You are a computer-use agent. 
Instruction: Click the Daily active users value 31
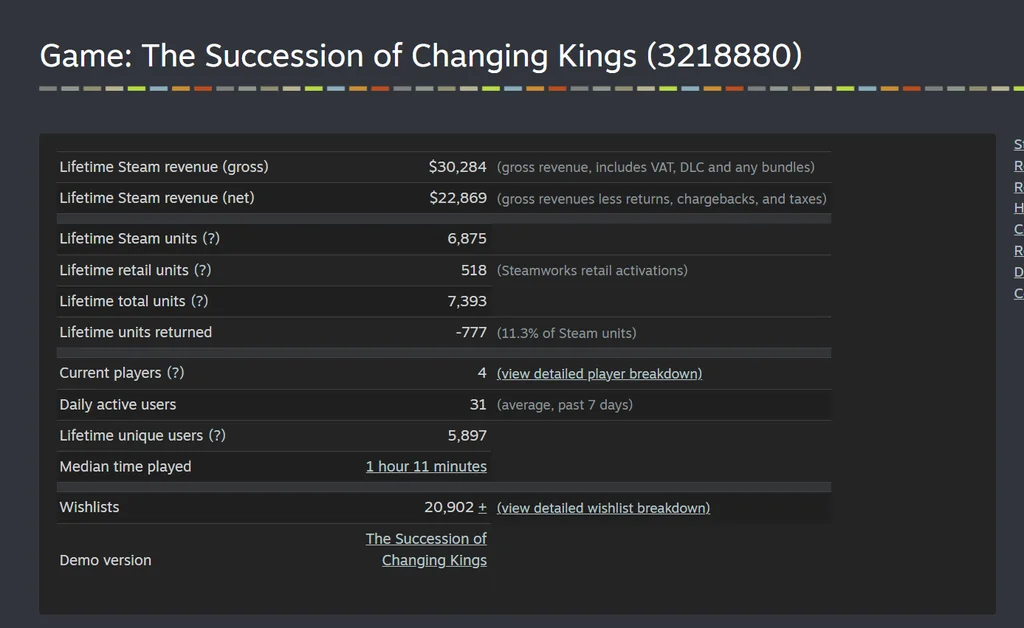tap(478, 405)
